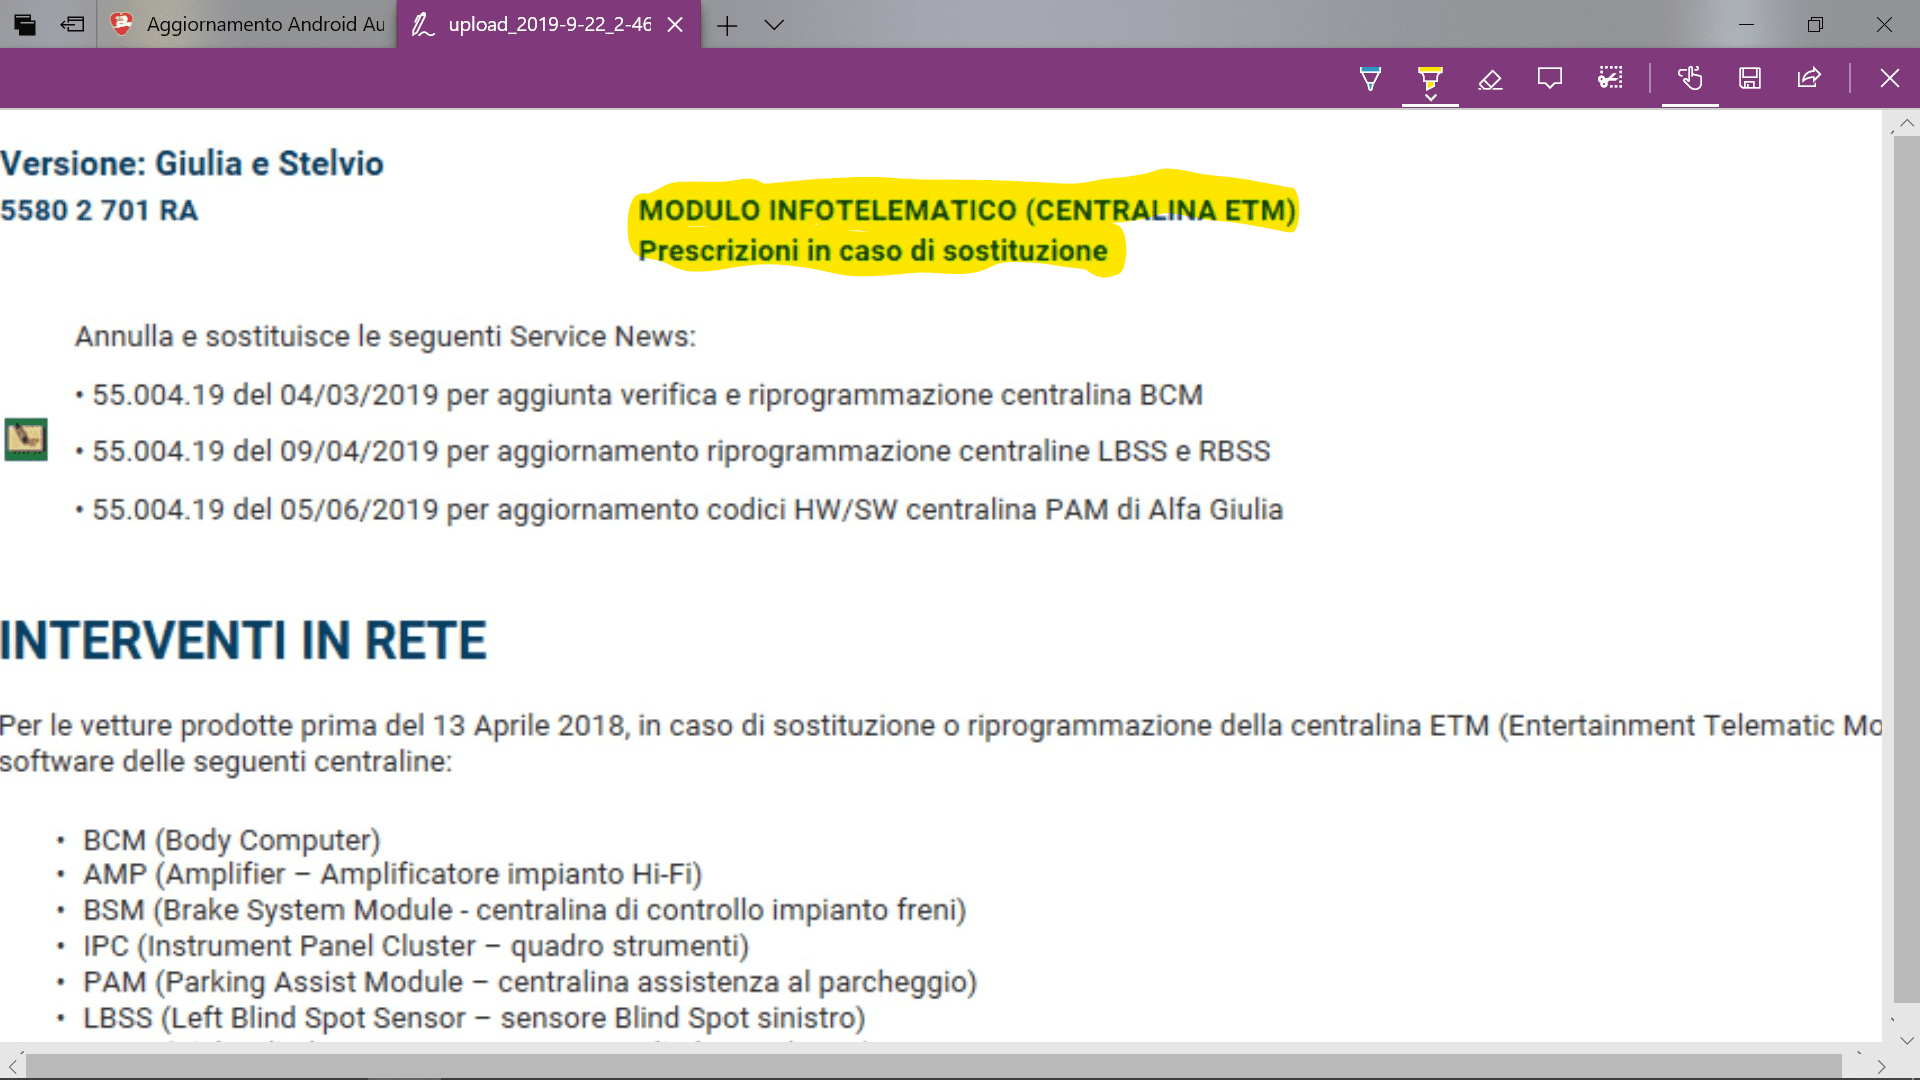Close the upload_2019-9-22_2-46 tab
The image size is (1920, 1080).
click(x=676, y=24)
